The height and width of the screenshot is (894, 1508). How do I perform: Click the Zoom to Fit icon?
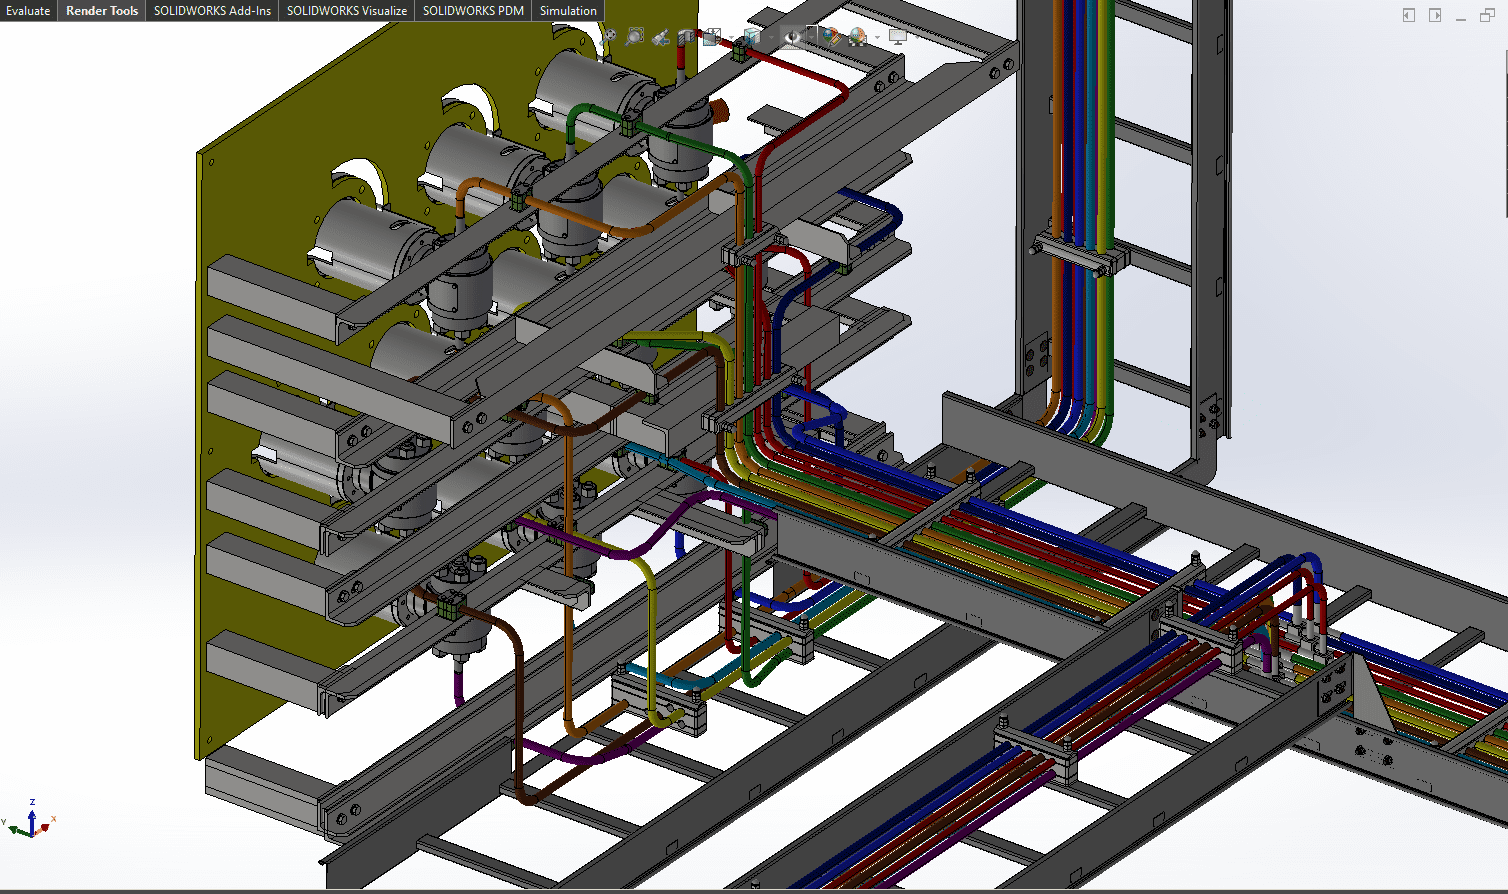tap(609, 36)
